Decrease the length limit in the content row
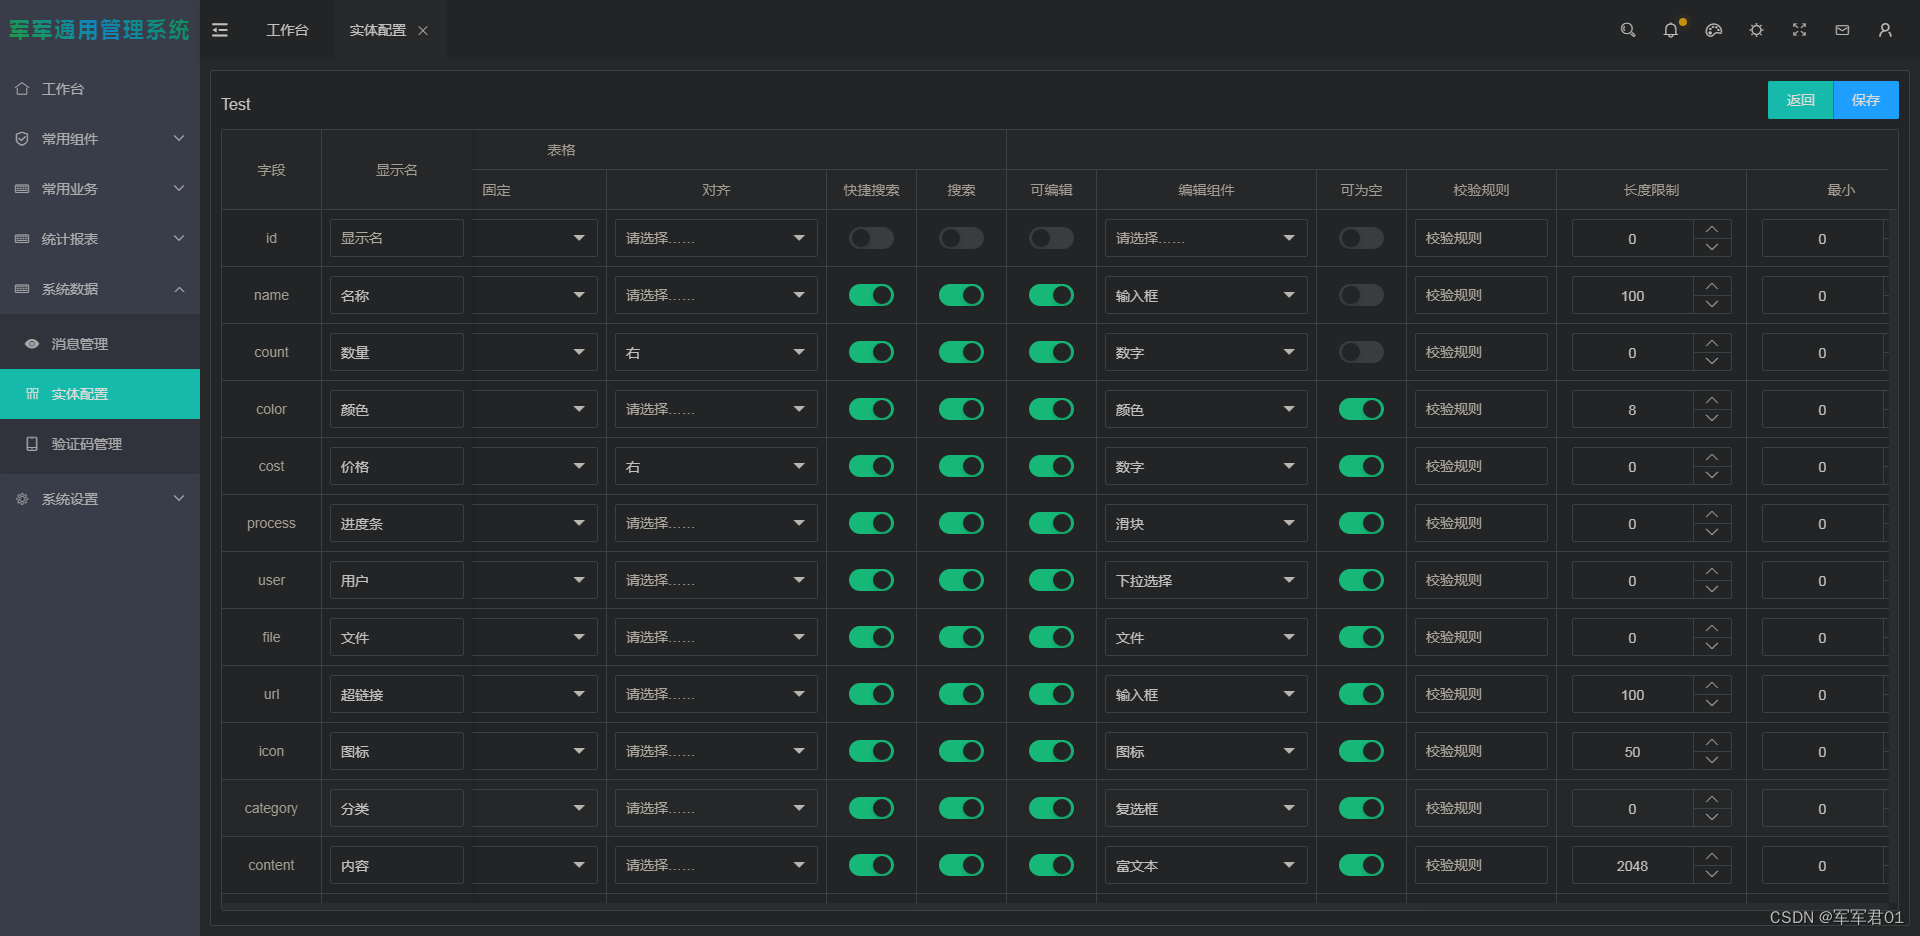Screen dimensions: 1920x936 1712,875
